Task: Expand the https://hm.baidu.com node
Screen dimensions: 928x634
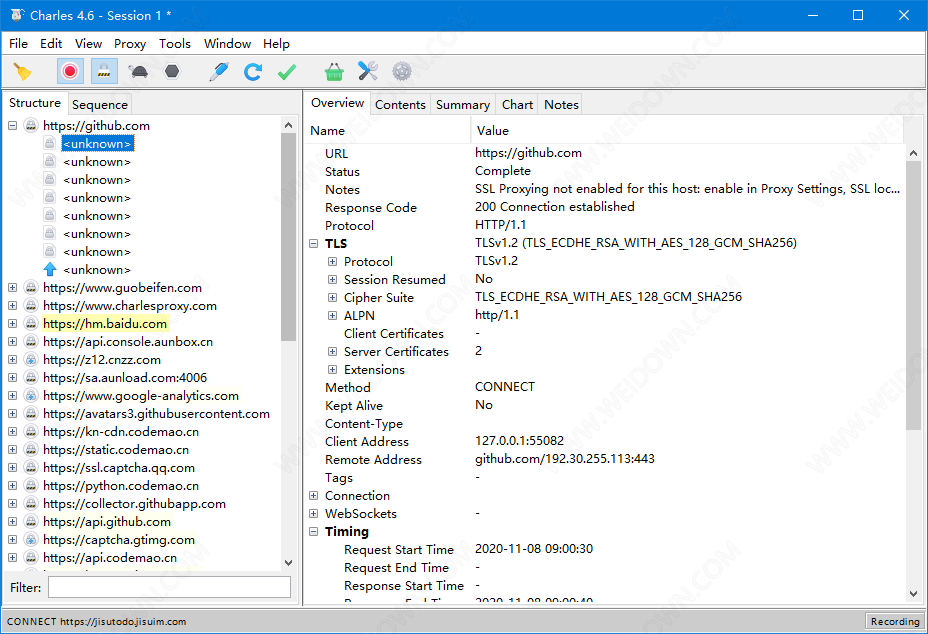Action: [x=12, y=324]
